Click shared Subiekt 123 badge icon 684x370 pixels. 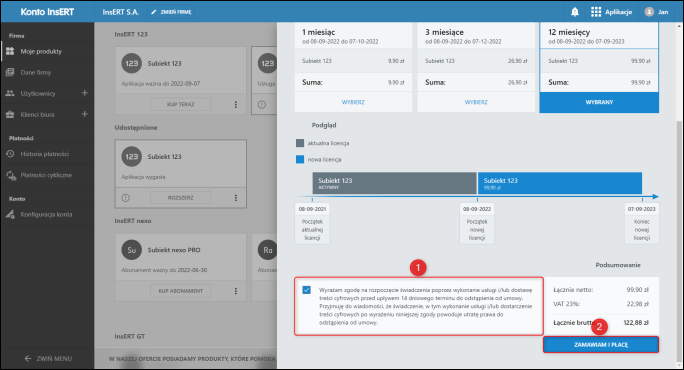[x=132, y=157]
